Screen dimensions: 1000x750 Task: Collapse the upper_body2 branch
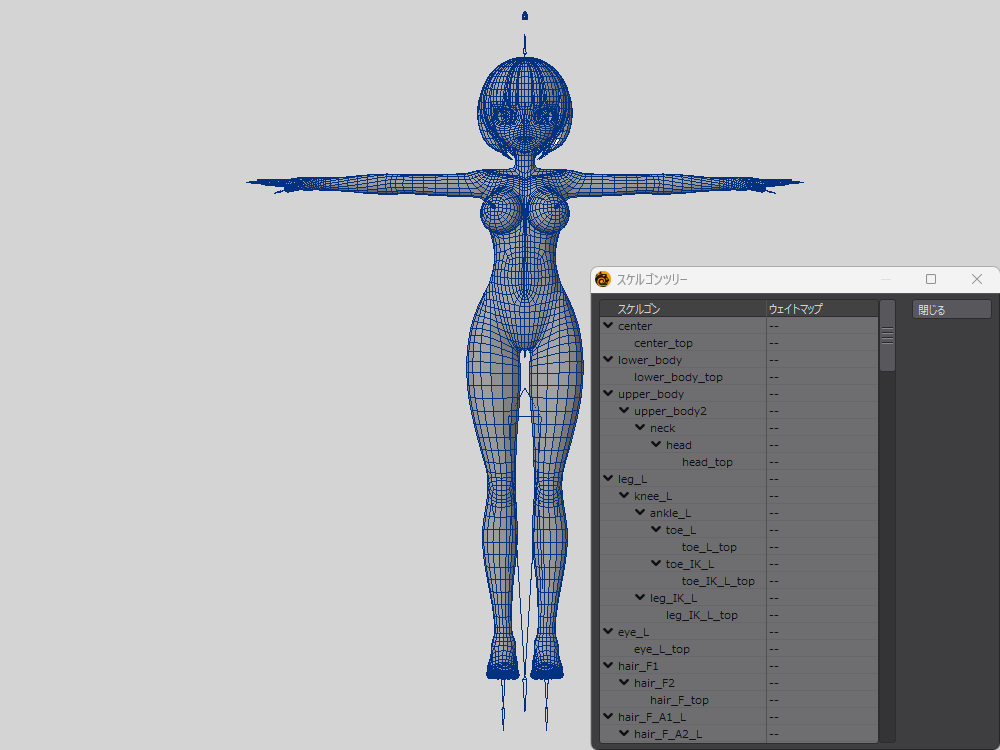click(624, 411)
